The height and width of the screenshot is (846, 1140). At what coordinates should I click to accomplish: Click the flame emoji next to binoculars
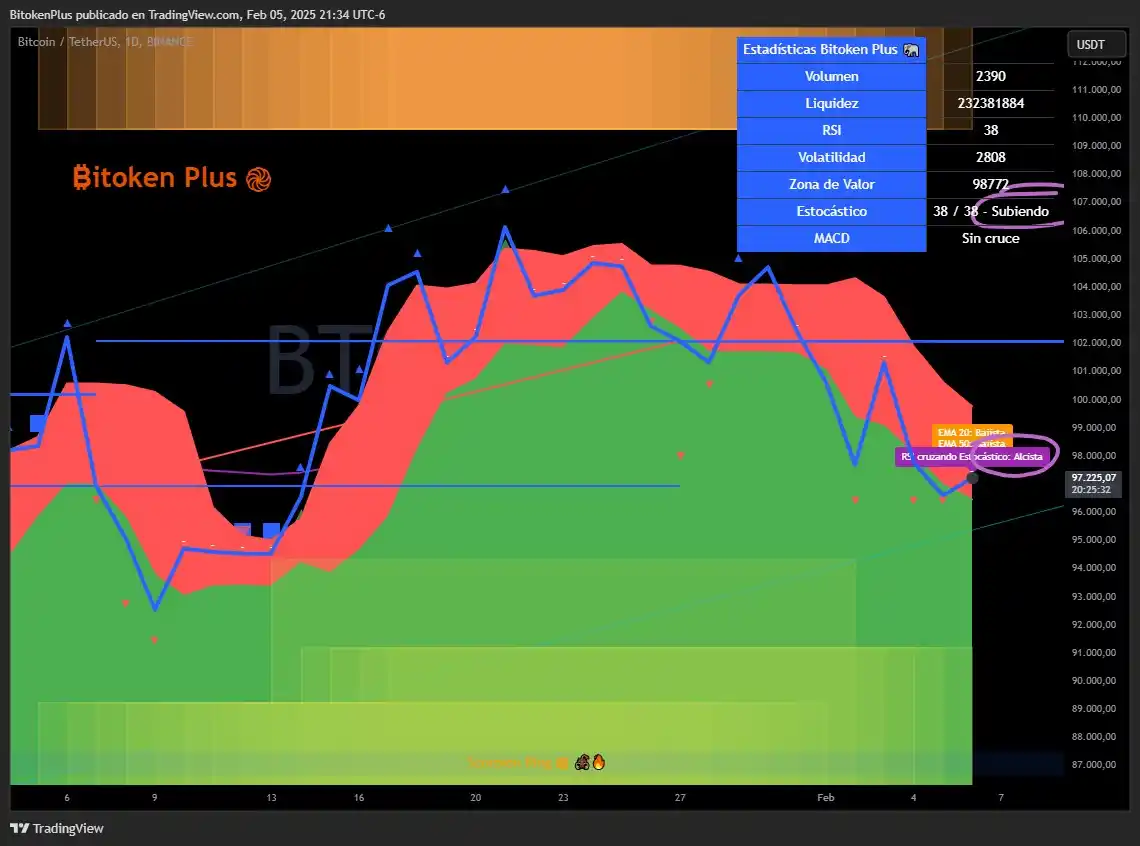click(x=599, y=762)
